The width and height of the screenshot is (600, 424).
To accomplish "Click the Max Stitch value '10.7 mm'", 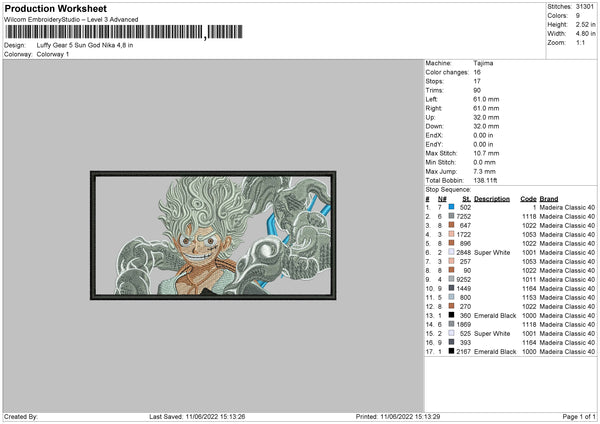I will [486, 153].
